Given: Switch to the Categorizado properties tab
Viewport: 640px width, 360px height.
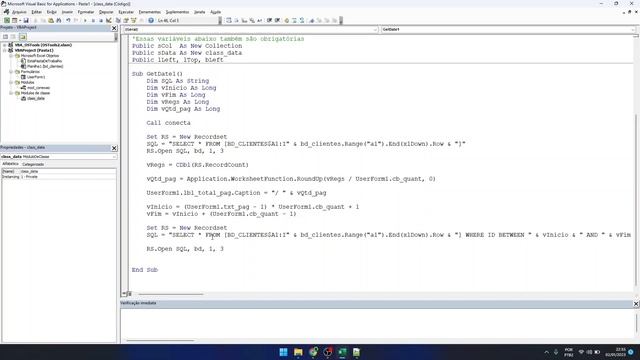Looking at the screenshot, I should coord(33,164).
